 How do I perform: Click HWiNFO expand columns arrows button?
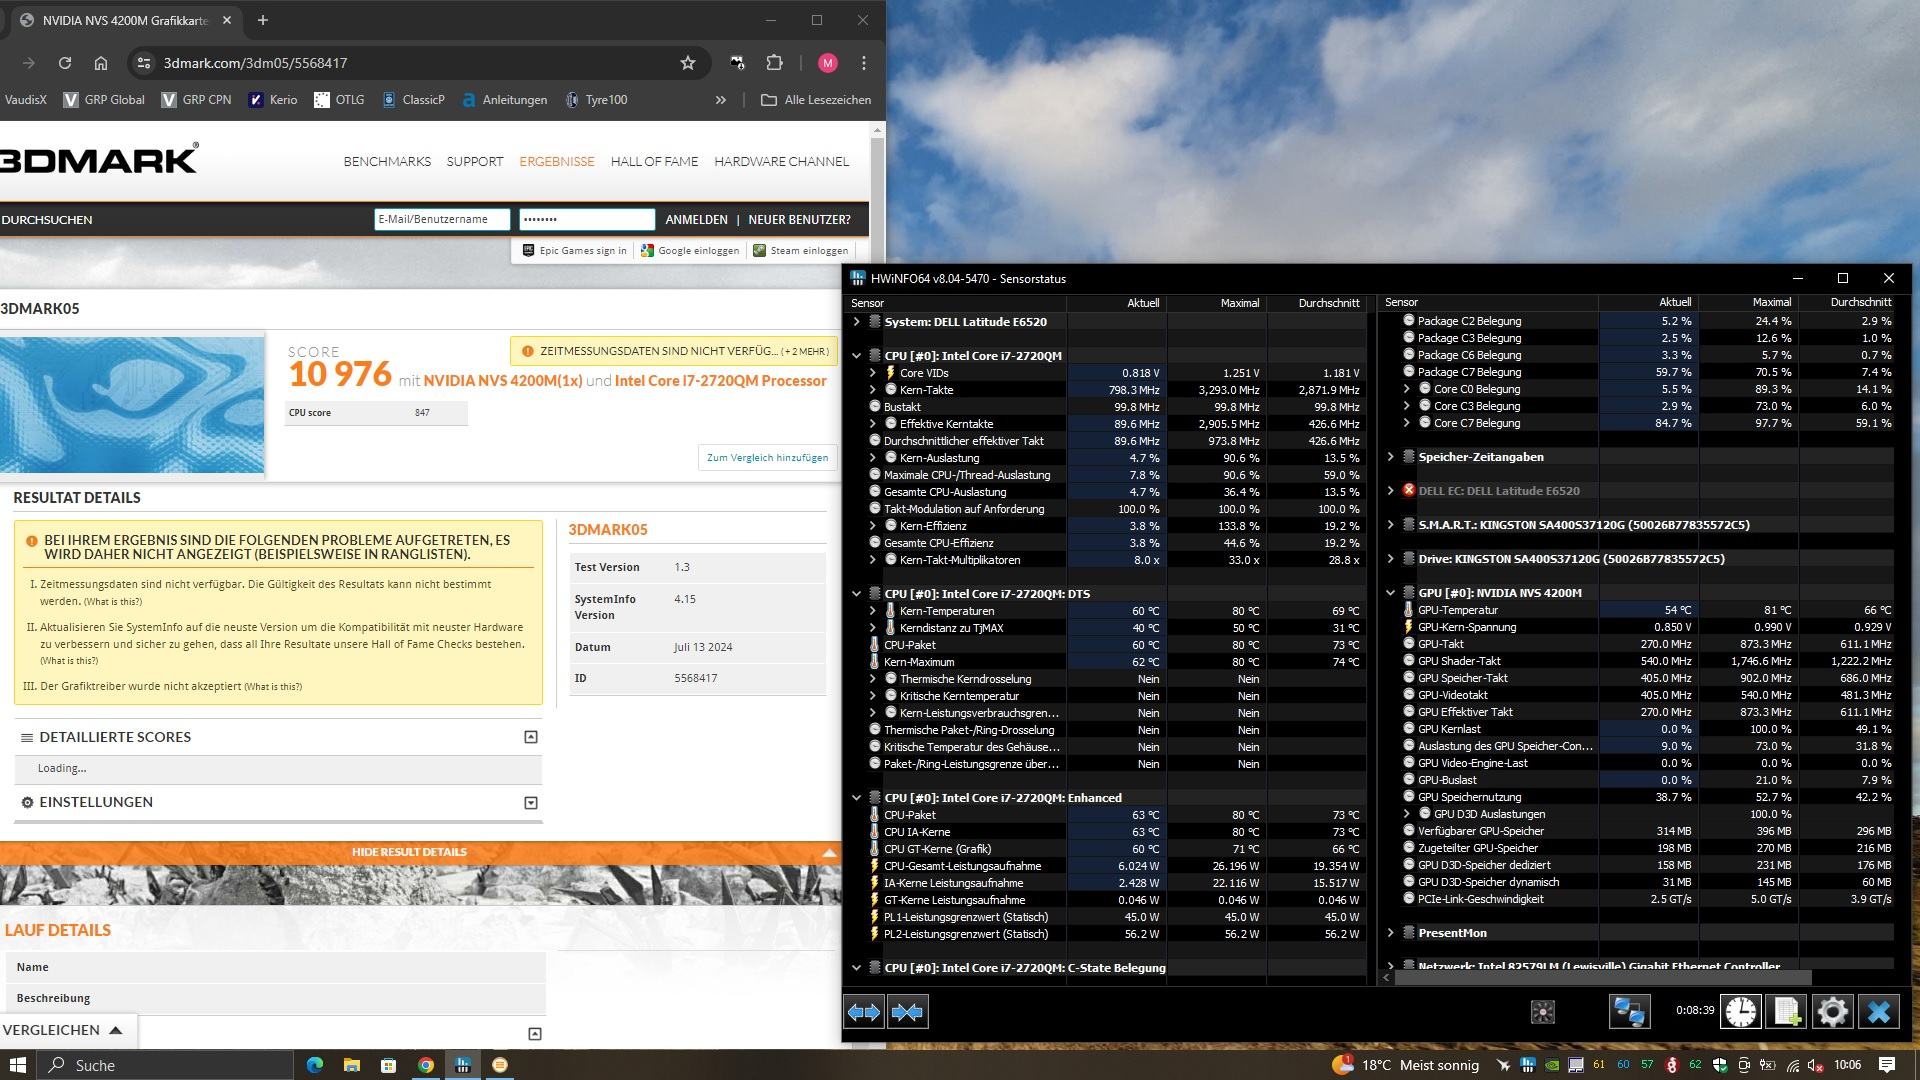point(864,1012)
